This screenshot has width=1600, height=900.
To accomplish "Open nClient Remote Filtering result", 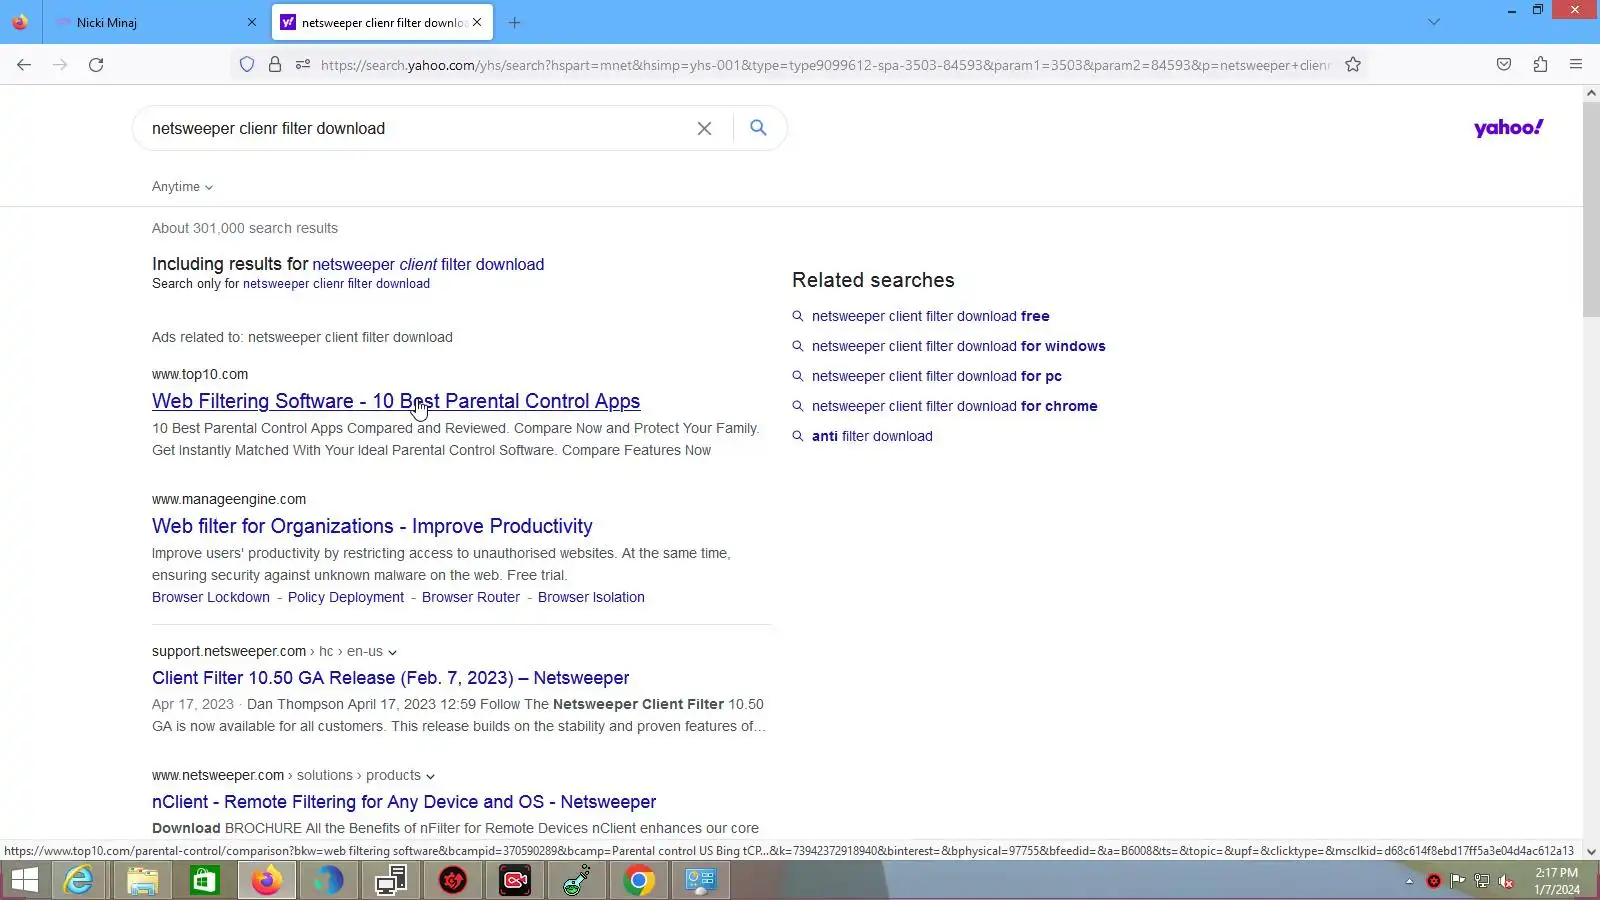I will (x=404, y=802).
